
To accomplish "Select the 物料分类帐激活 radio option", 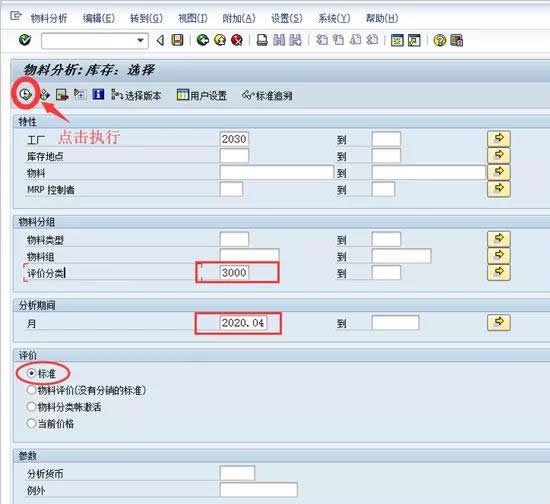I will pyautogui.click(x=32, y=407).
